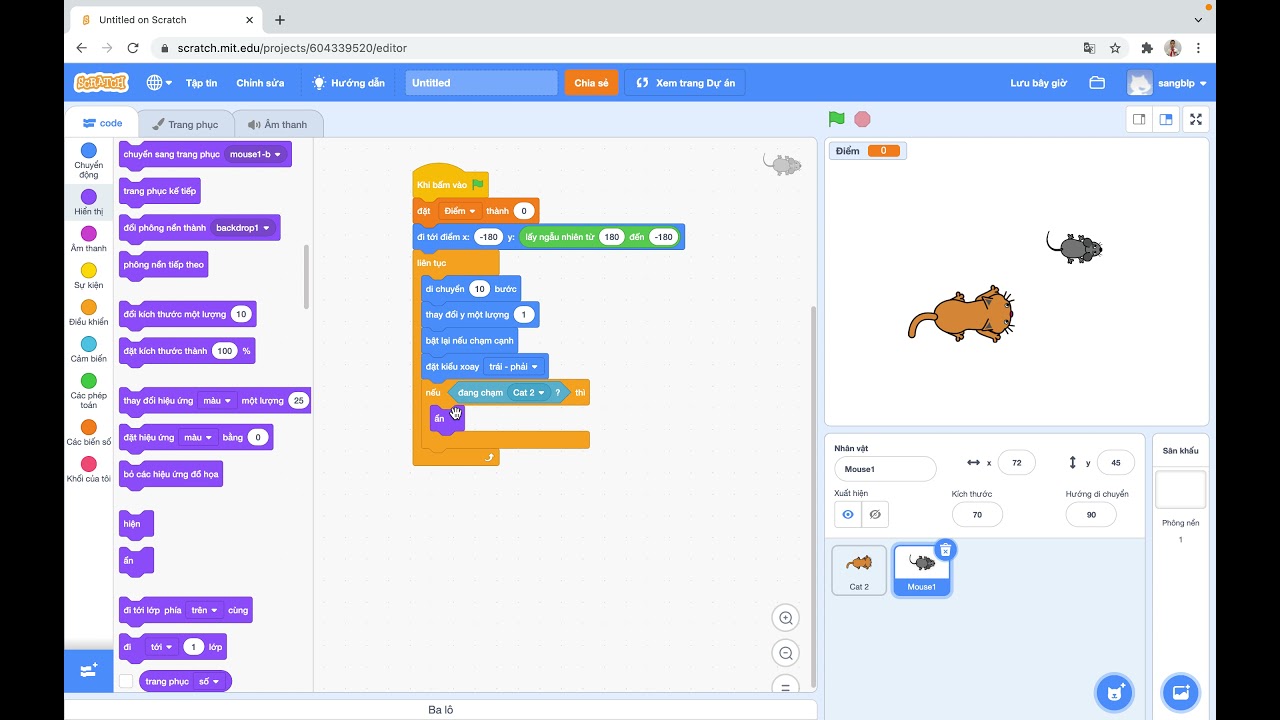The height and width of the screenshot is (720, 1280).
Task: Select the Khối của tôi blocks category
Action: (88, 471)
